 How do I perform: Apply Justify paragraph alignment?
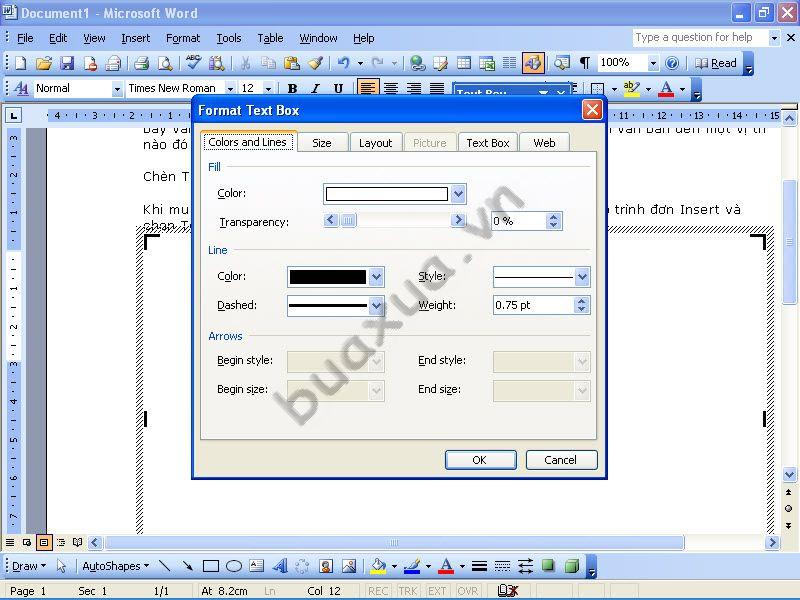[x=437, y=88]
